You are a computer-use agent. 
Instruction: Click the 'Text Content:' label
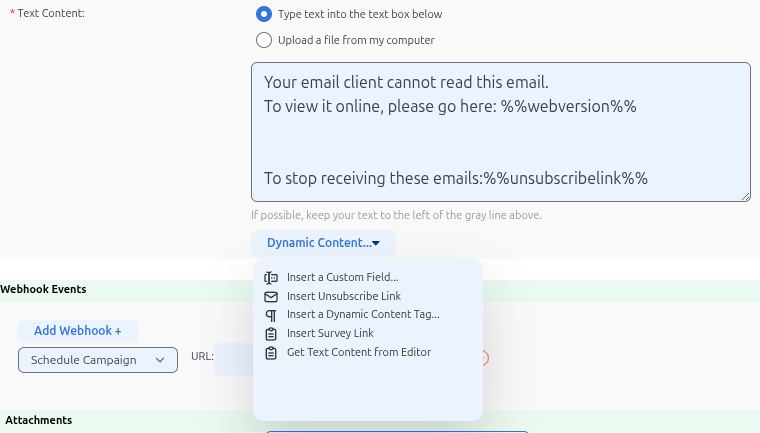[51, 13]
